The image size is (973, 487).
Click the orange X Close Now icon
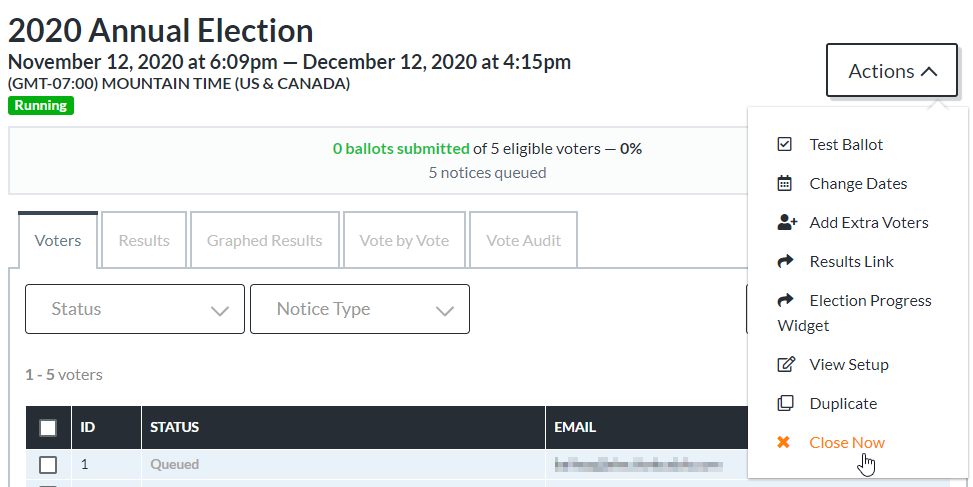pos(784,442)
